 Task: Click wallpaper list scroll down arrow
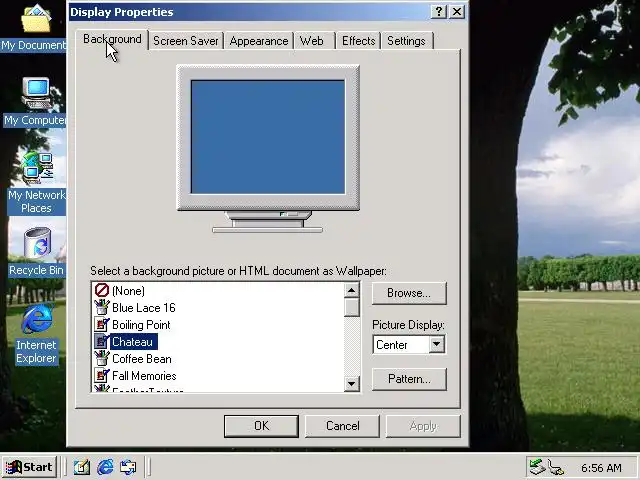click(351, 384)
